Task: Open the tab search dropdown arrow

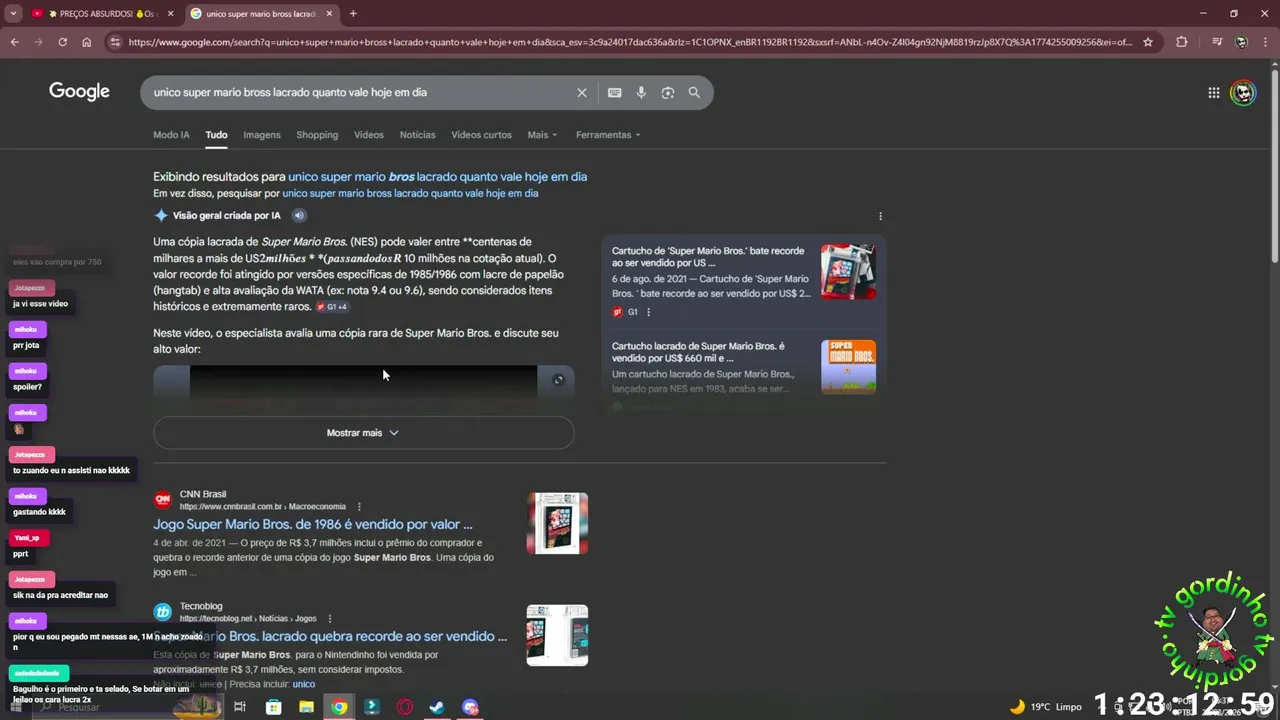Action: tap(13, 14)
